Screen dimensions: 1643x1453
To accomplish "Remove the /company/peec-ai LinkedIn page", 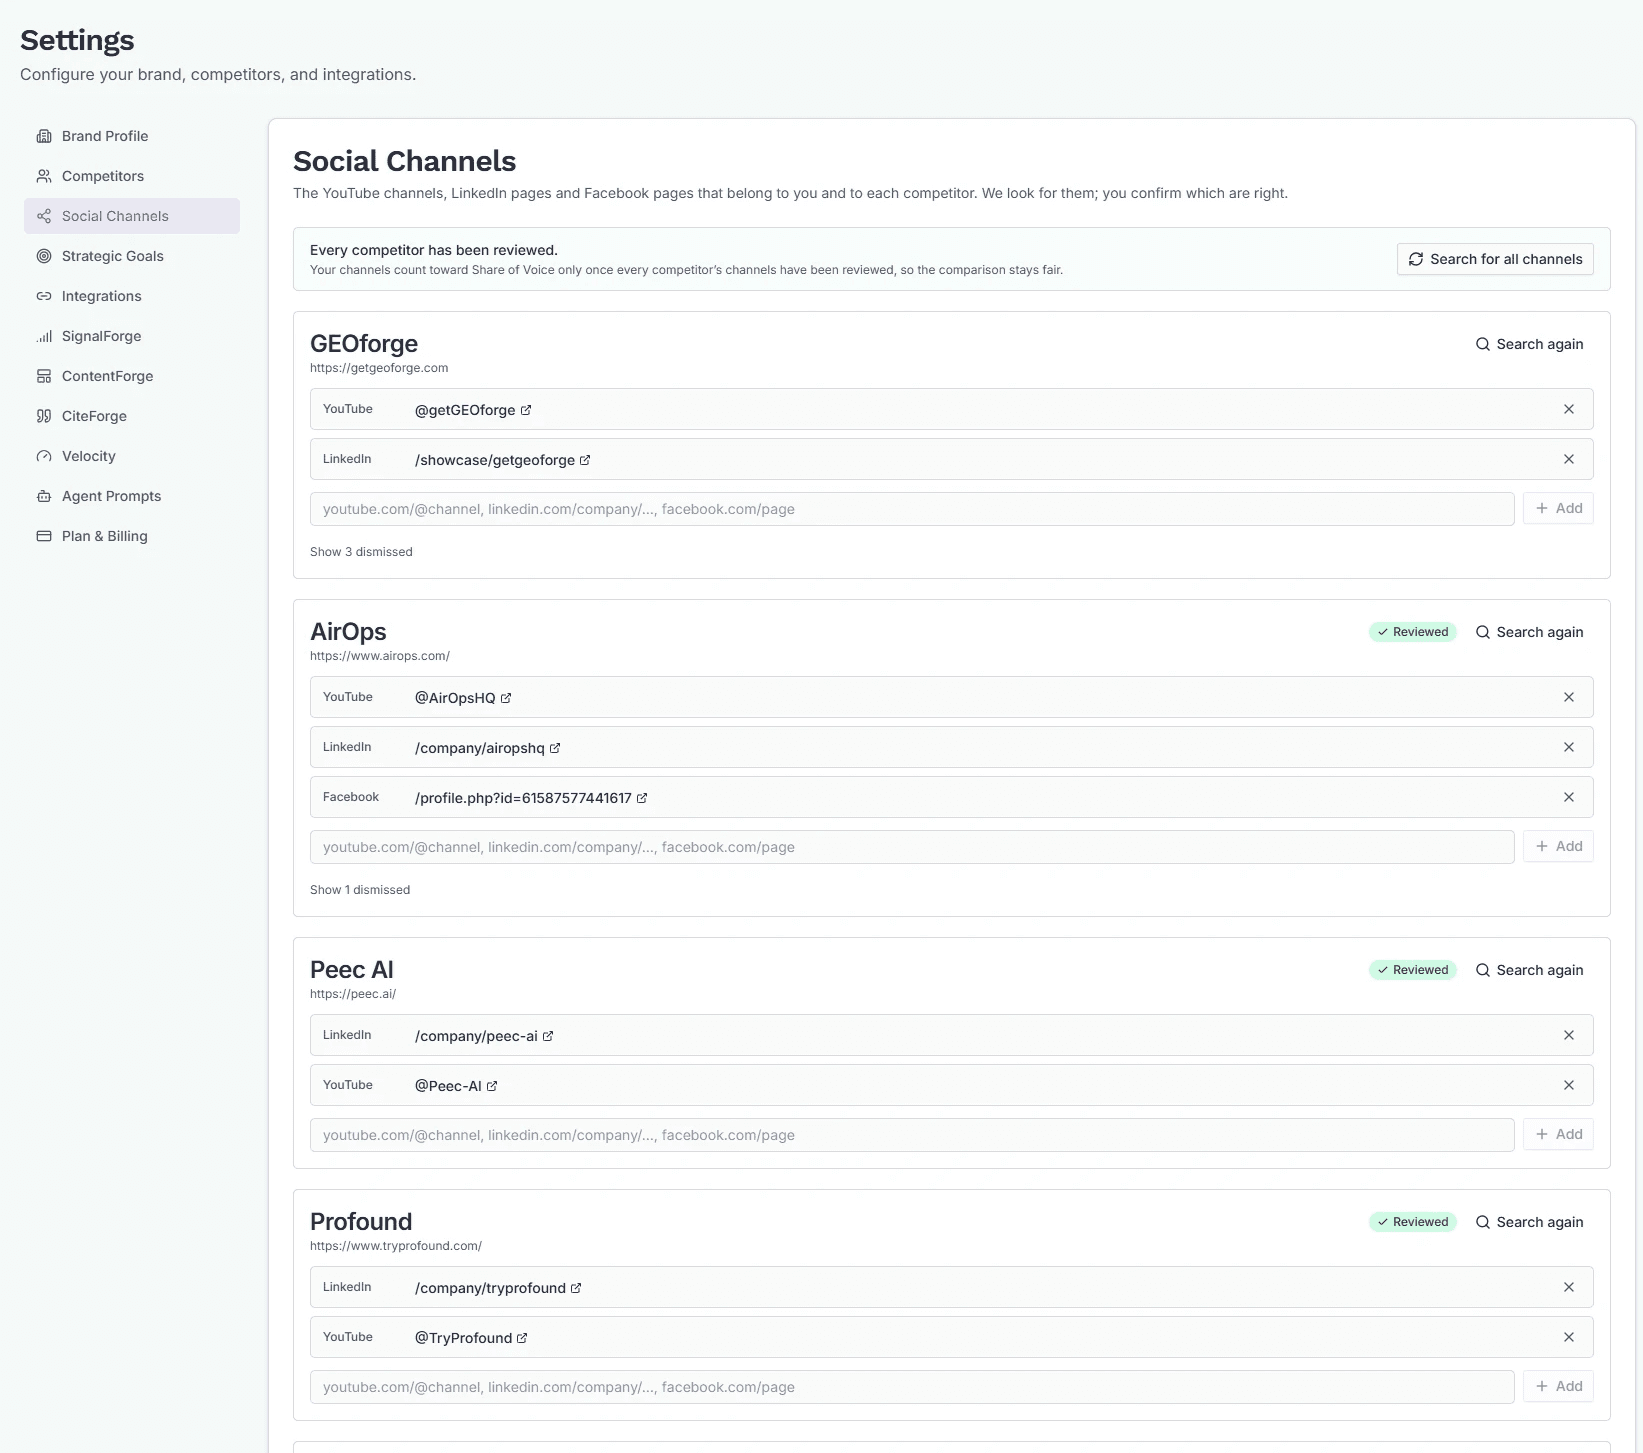I will pos(1569,1035).
